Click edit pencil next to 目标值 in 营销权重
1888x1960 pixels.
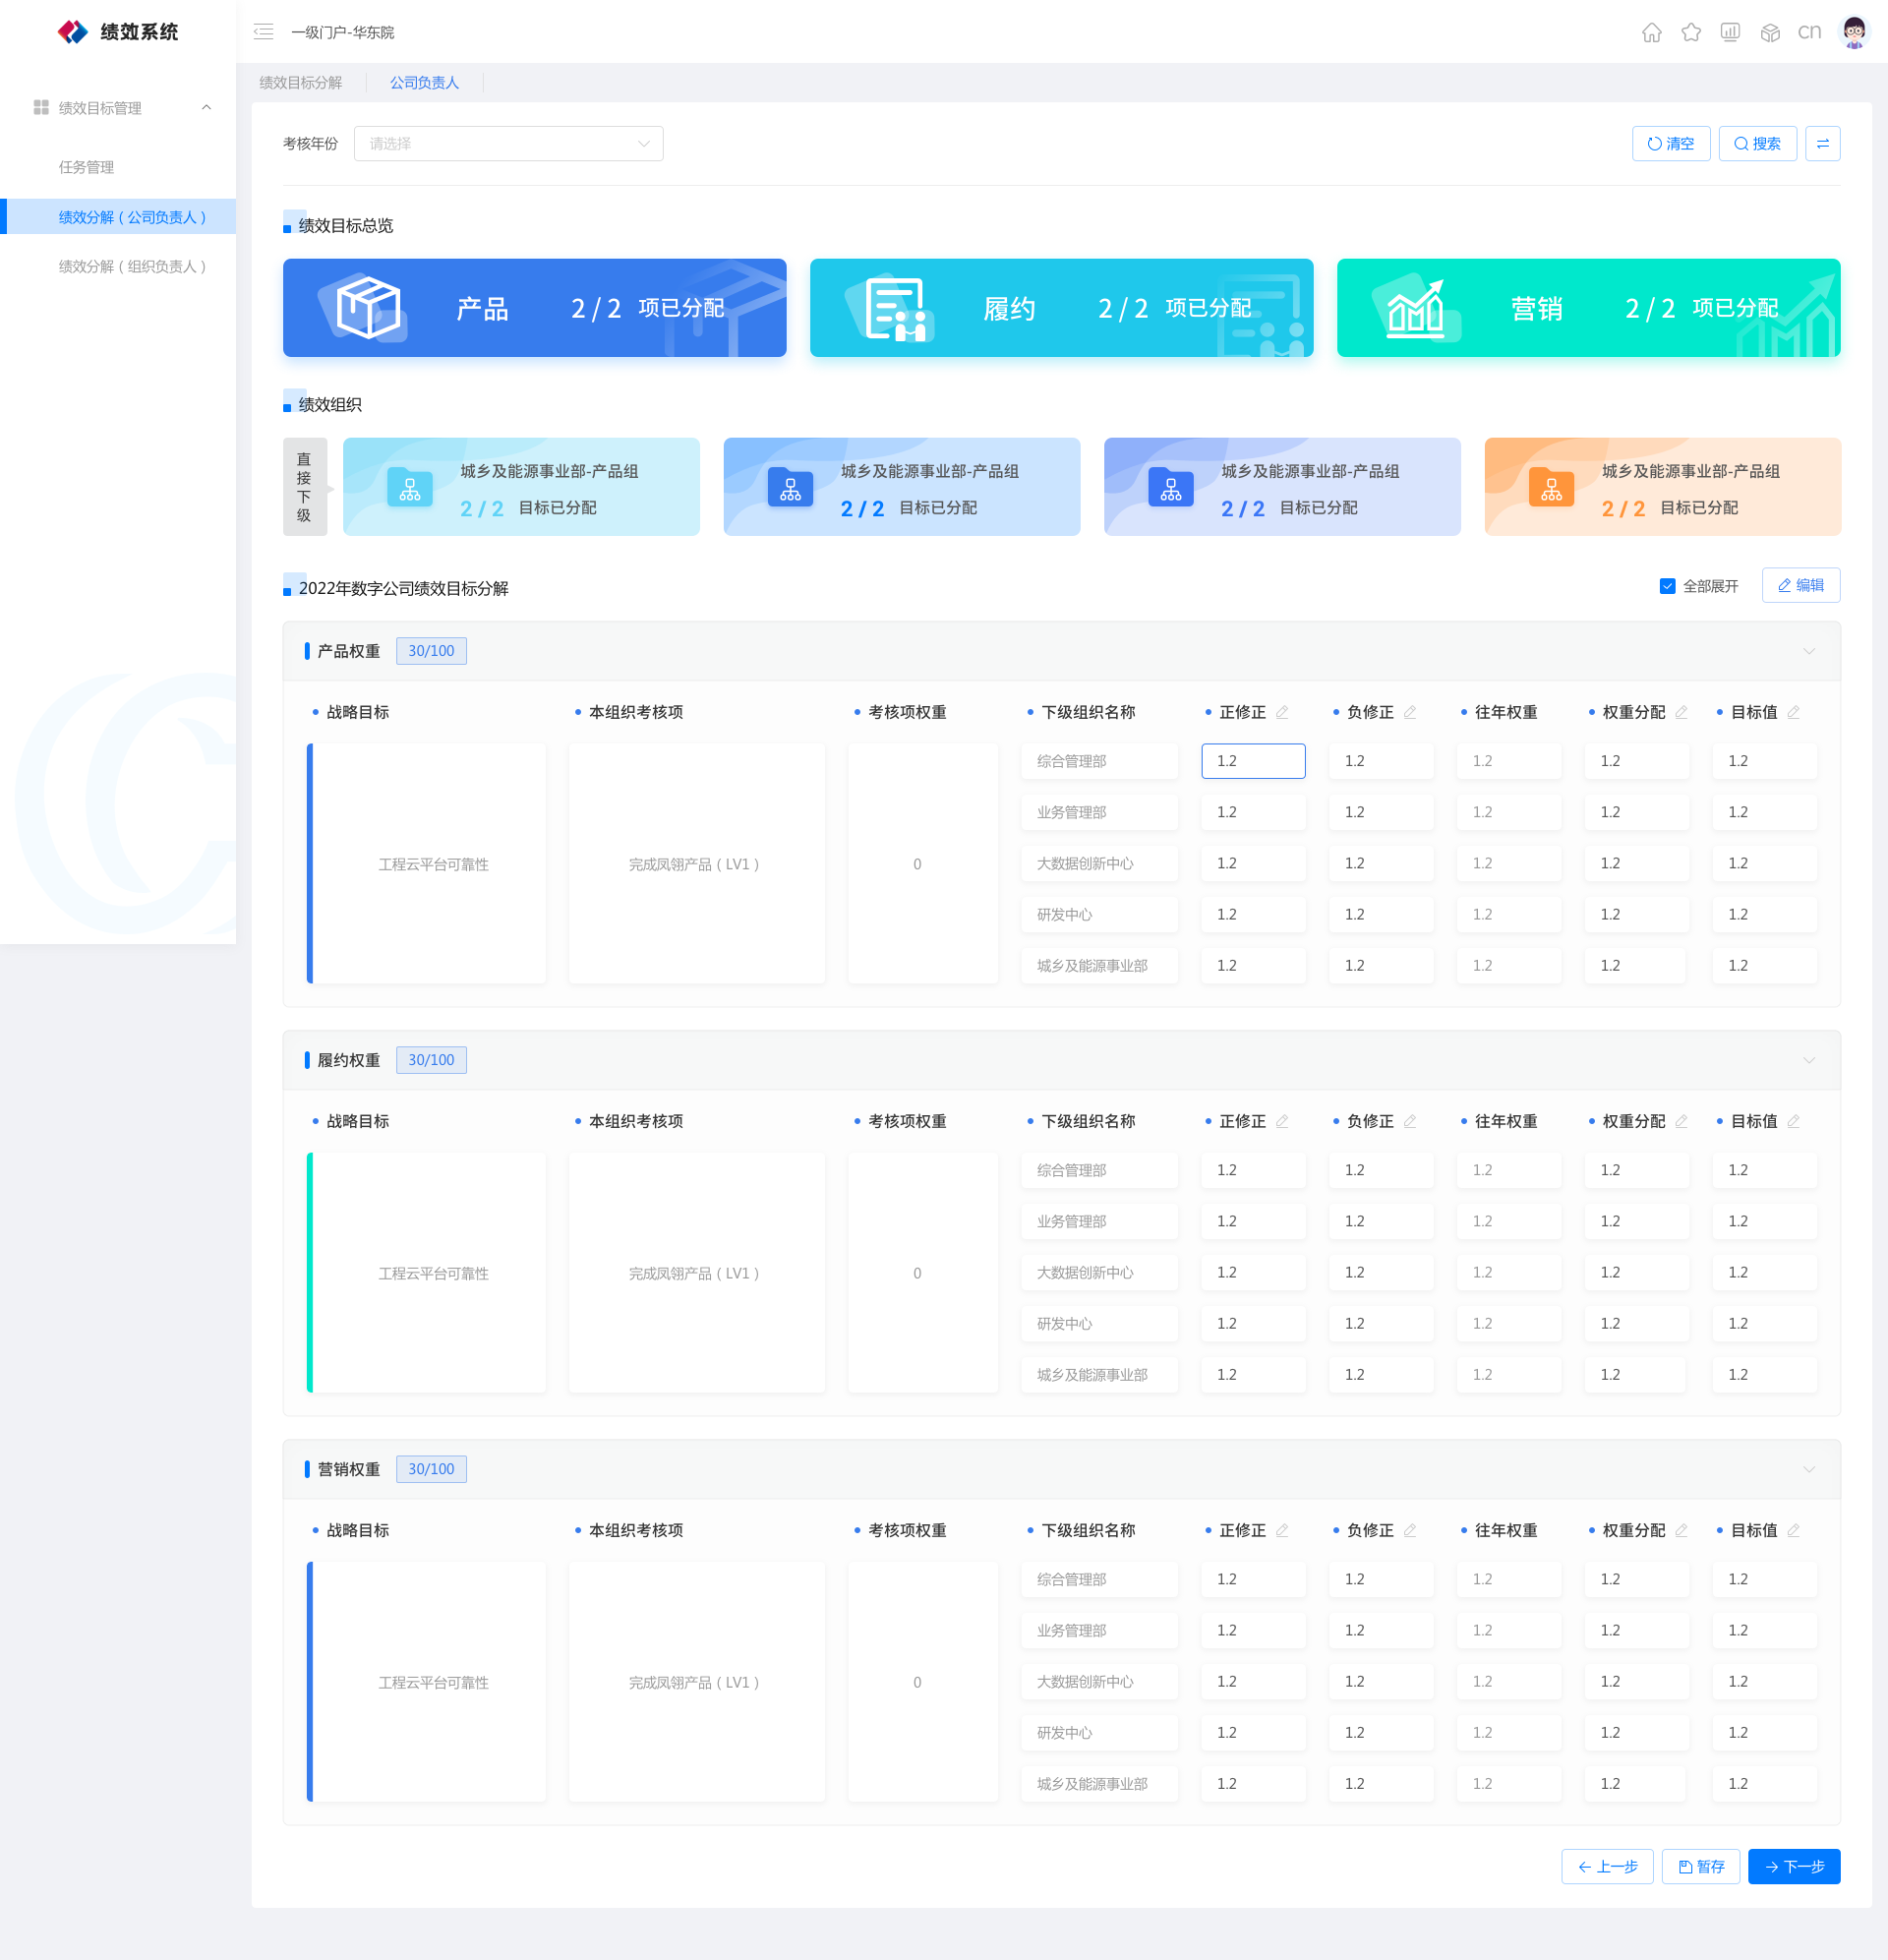pos(1794,1530)
